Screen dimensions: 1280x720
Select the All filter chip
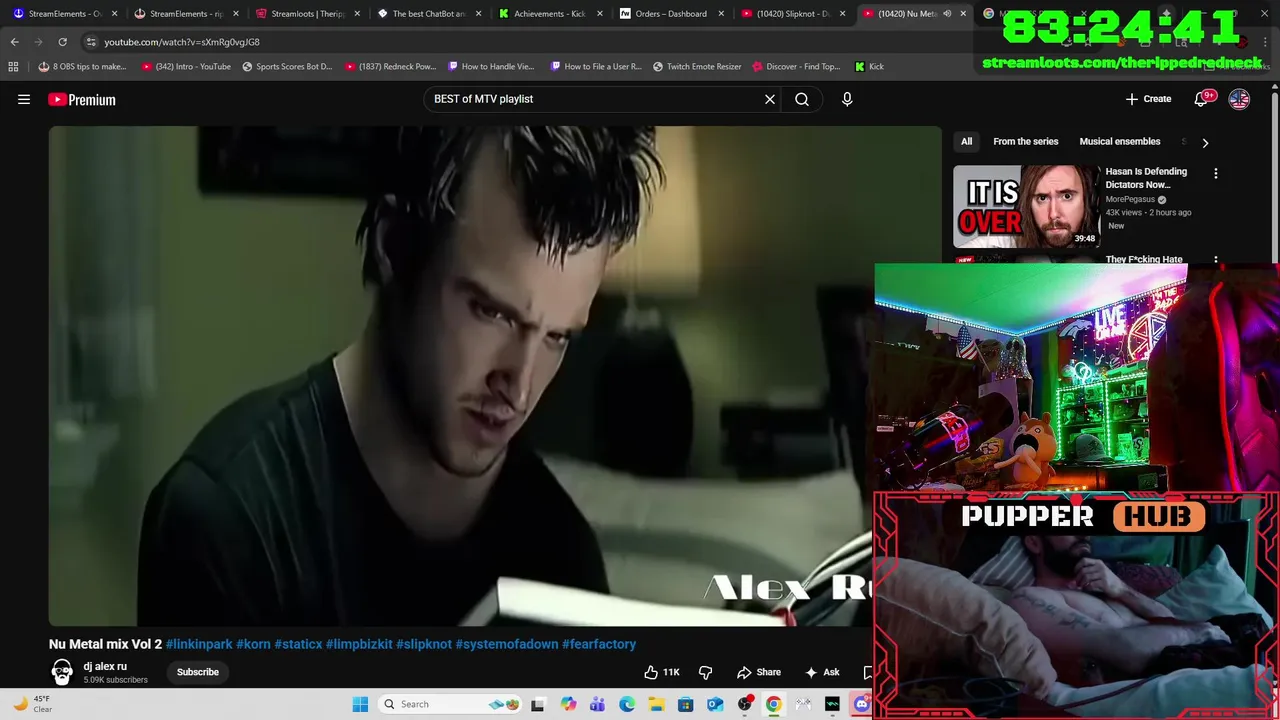click(966, 141)
